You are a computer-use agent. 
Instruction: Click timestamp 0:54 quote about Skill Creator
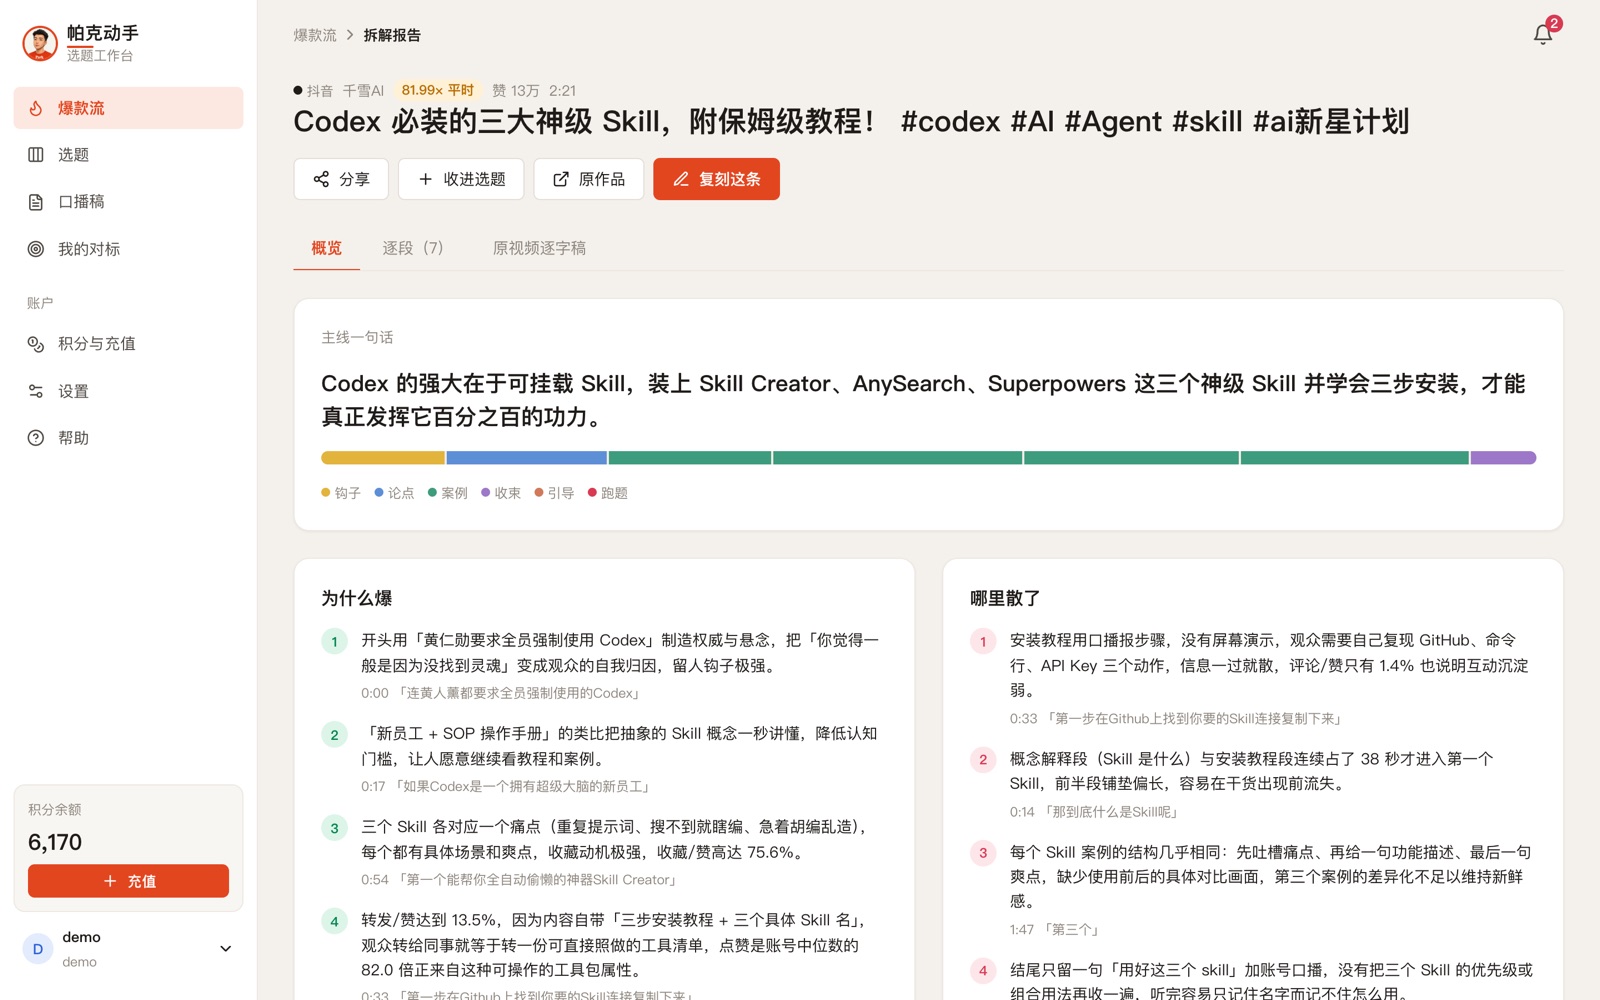521,880
